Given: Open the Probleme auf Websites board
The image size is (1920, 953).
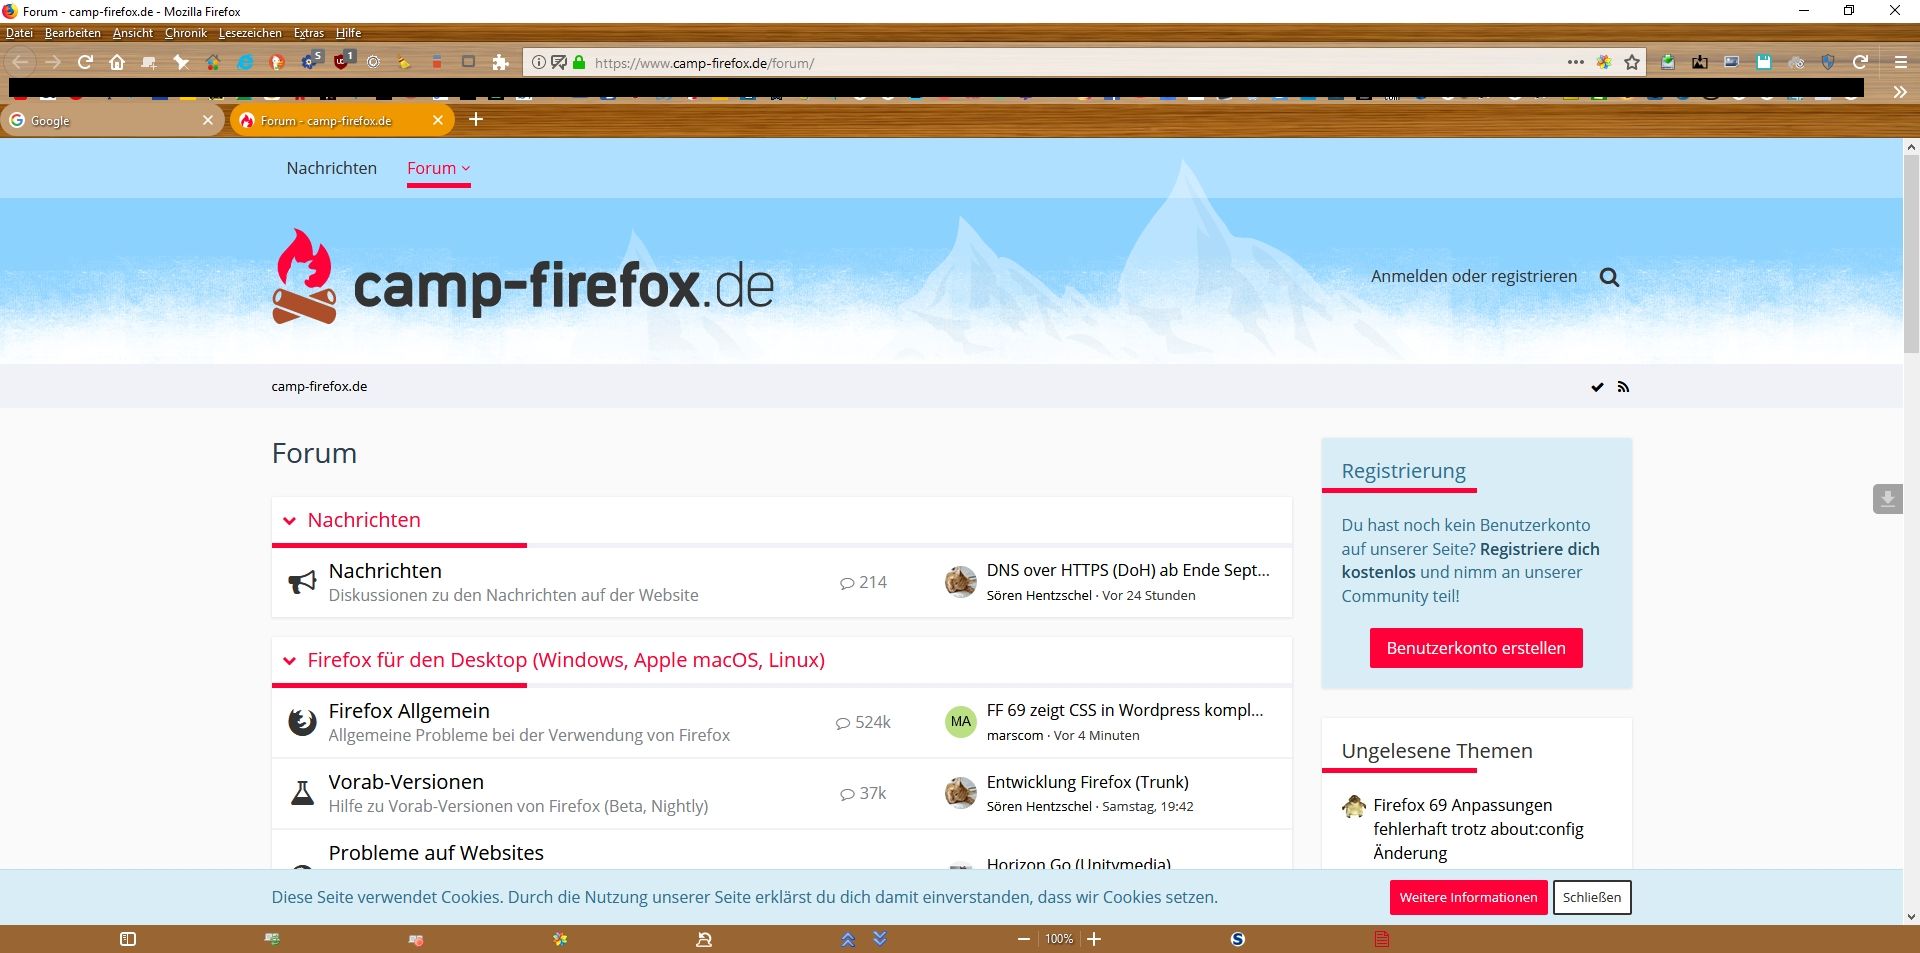Looking at the screenshot, I should click(436, 852).
